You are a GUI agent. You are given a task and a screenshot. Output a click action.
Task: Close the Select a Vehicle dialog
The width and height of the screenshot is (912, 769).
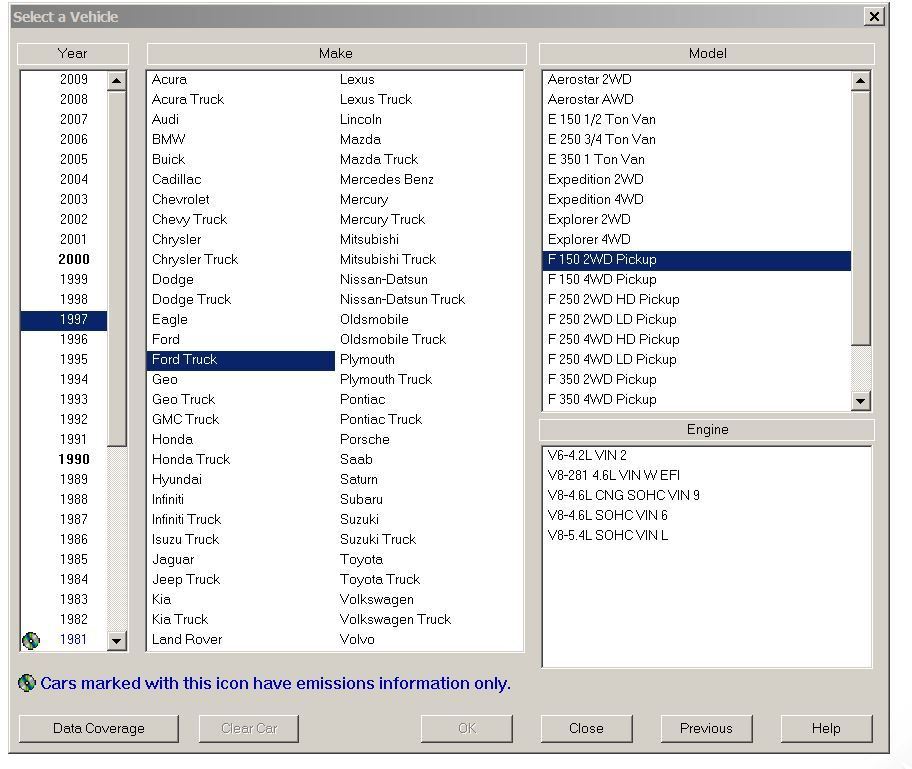[x=874, y=16]
